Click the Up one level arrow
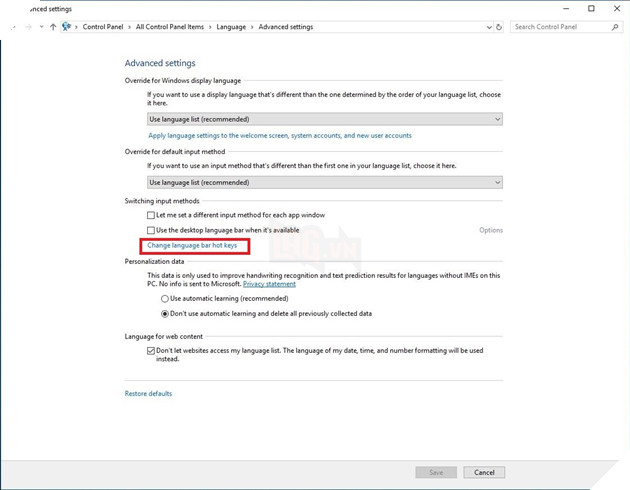The width and height of the screenshot is (630, 490). [x=53, y=27]
